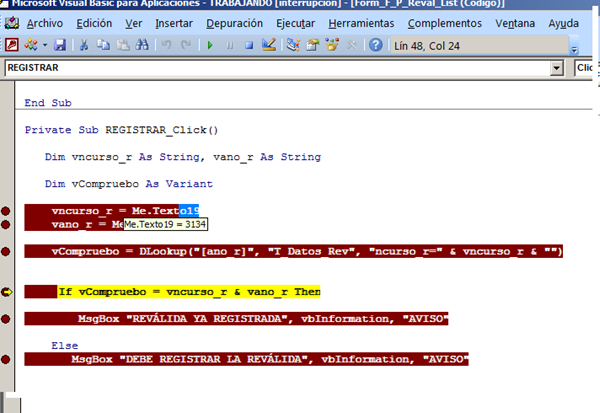Toggle breakpoint on REVÁLIDA YA REGISTRADA line
The image size is (600, 413).
point(6,319)
